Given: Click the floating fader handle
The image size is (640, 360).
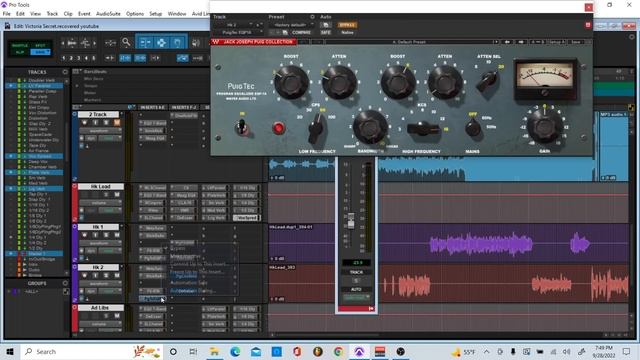Looking at the screenshot, I should [351, 220].
